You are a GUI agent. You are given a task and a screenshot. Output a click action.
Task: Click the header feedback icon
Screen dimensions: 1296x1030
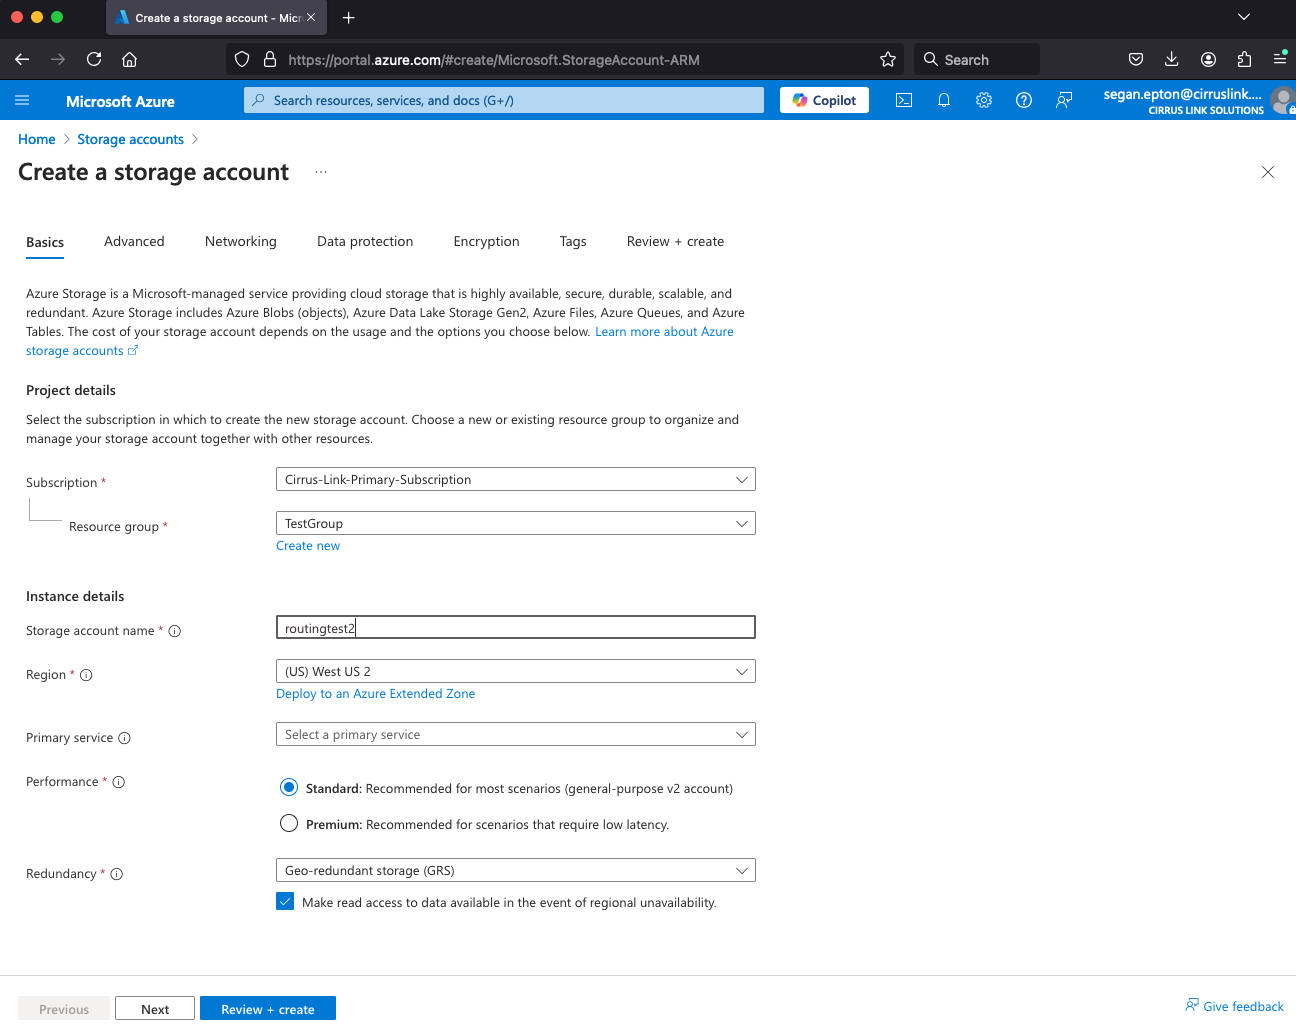pos(1064,100)
